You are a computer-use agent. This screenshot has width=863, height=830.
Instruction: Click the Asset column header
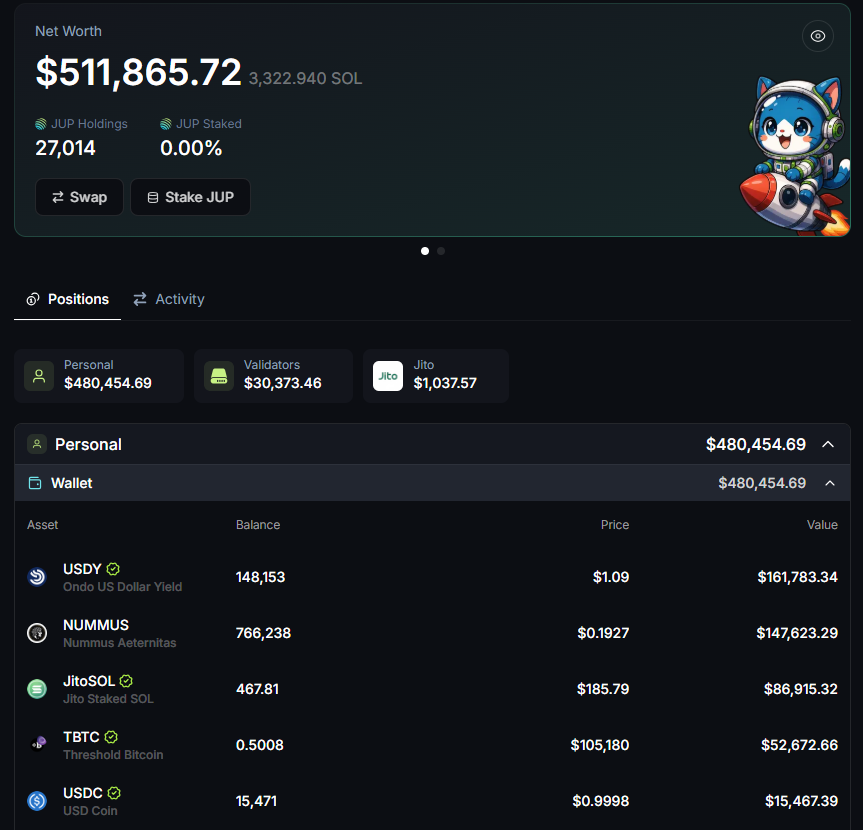[x=42, y=525]
